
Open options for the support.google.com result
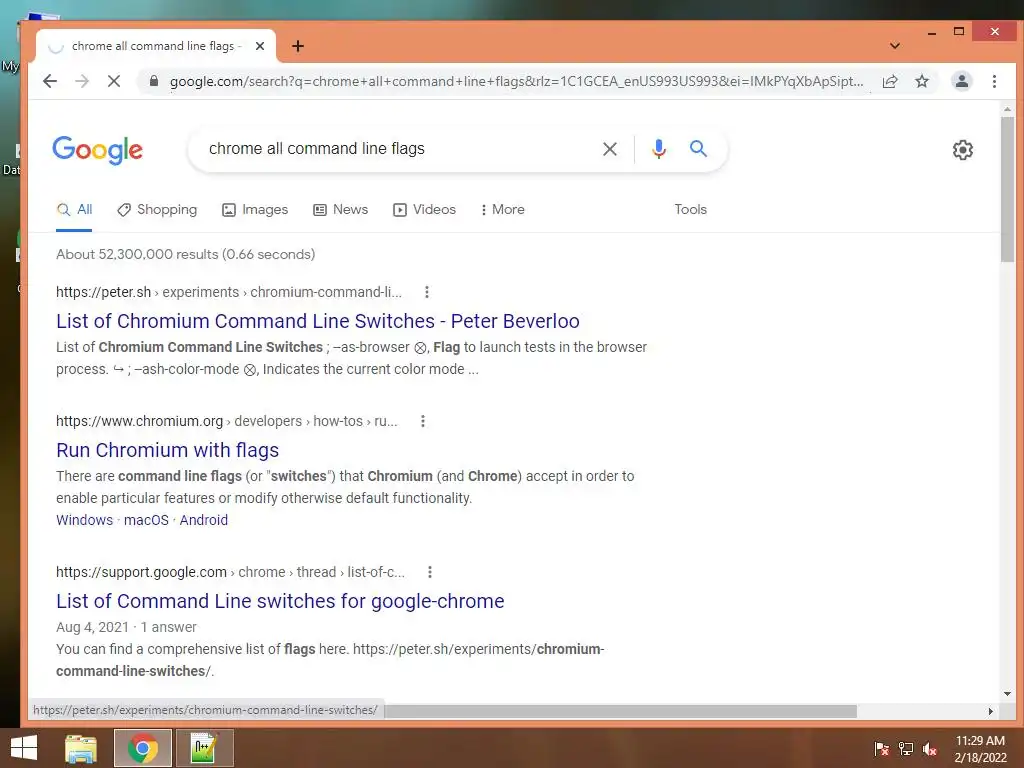tap(429, 572)
